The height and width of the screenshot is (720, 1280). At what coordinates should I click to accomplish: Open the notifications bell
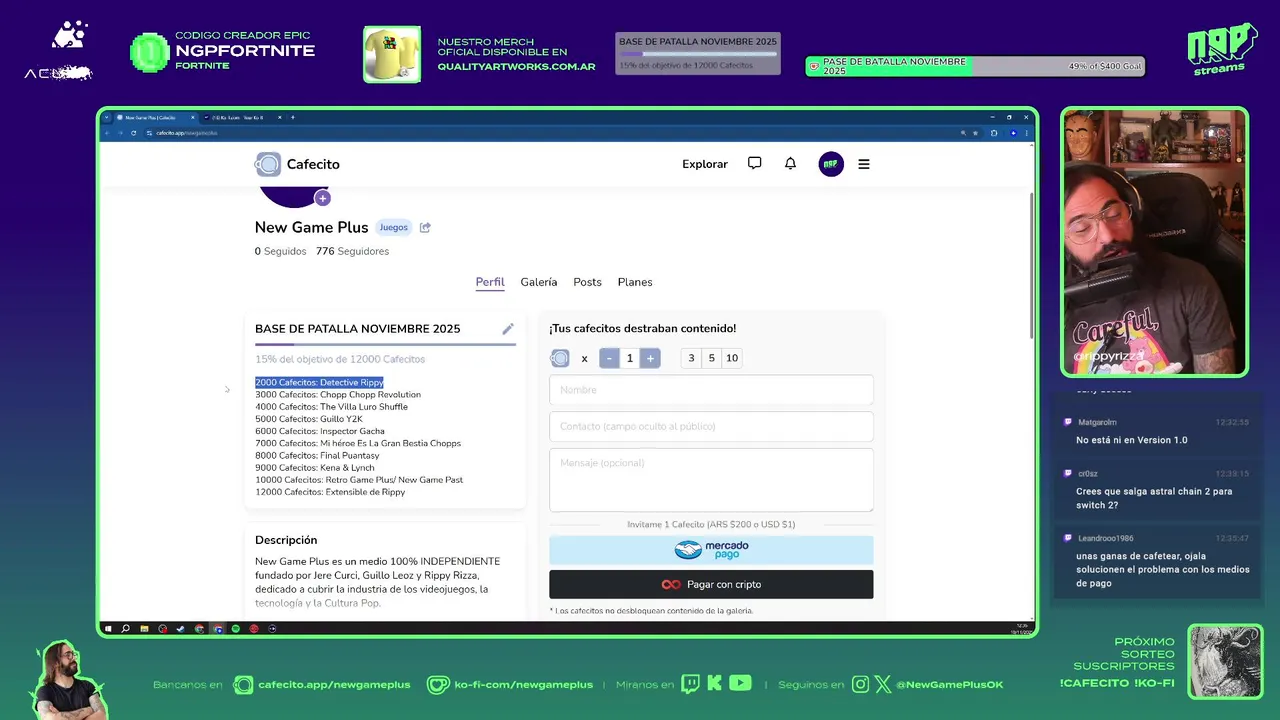tap(790, 163)
